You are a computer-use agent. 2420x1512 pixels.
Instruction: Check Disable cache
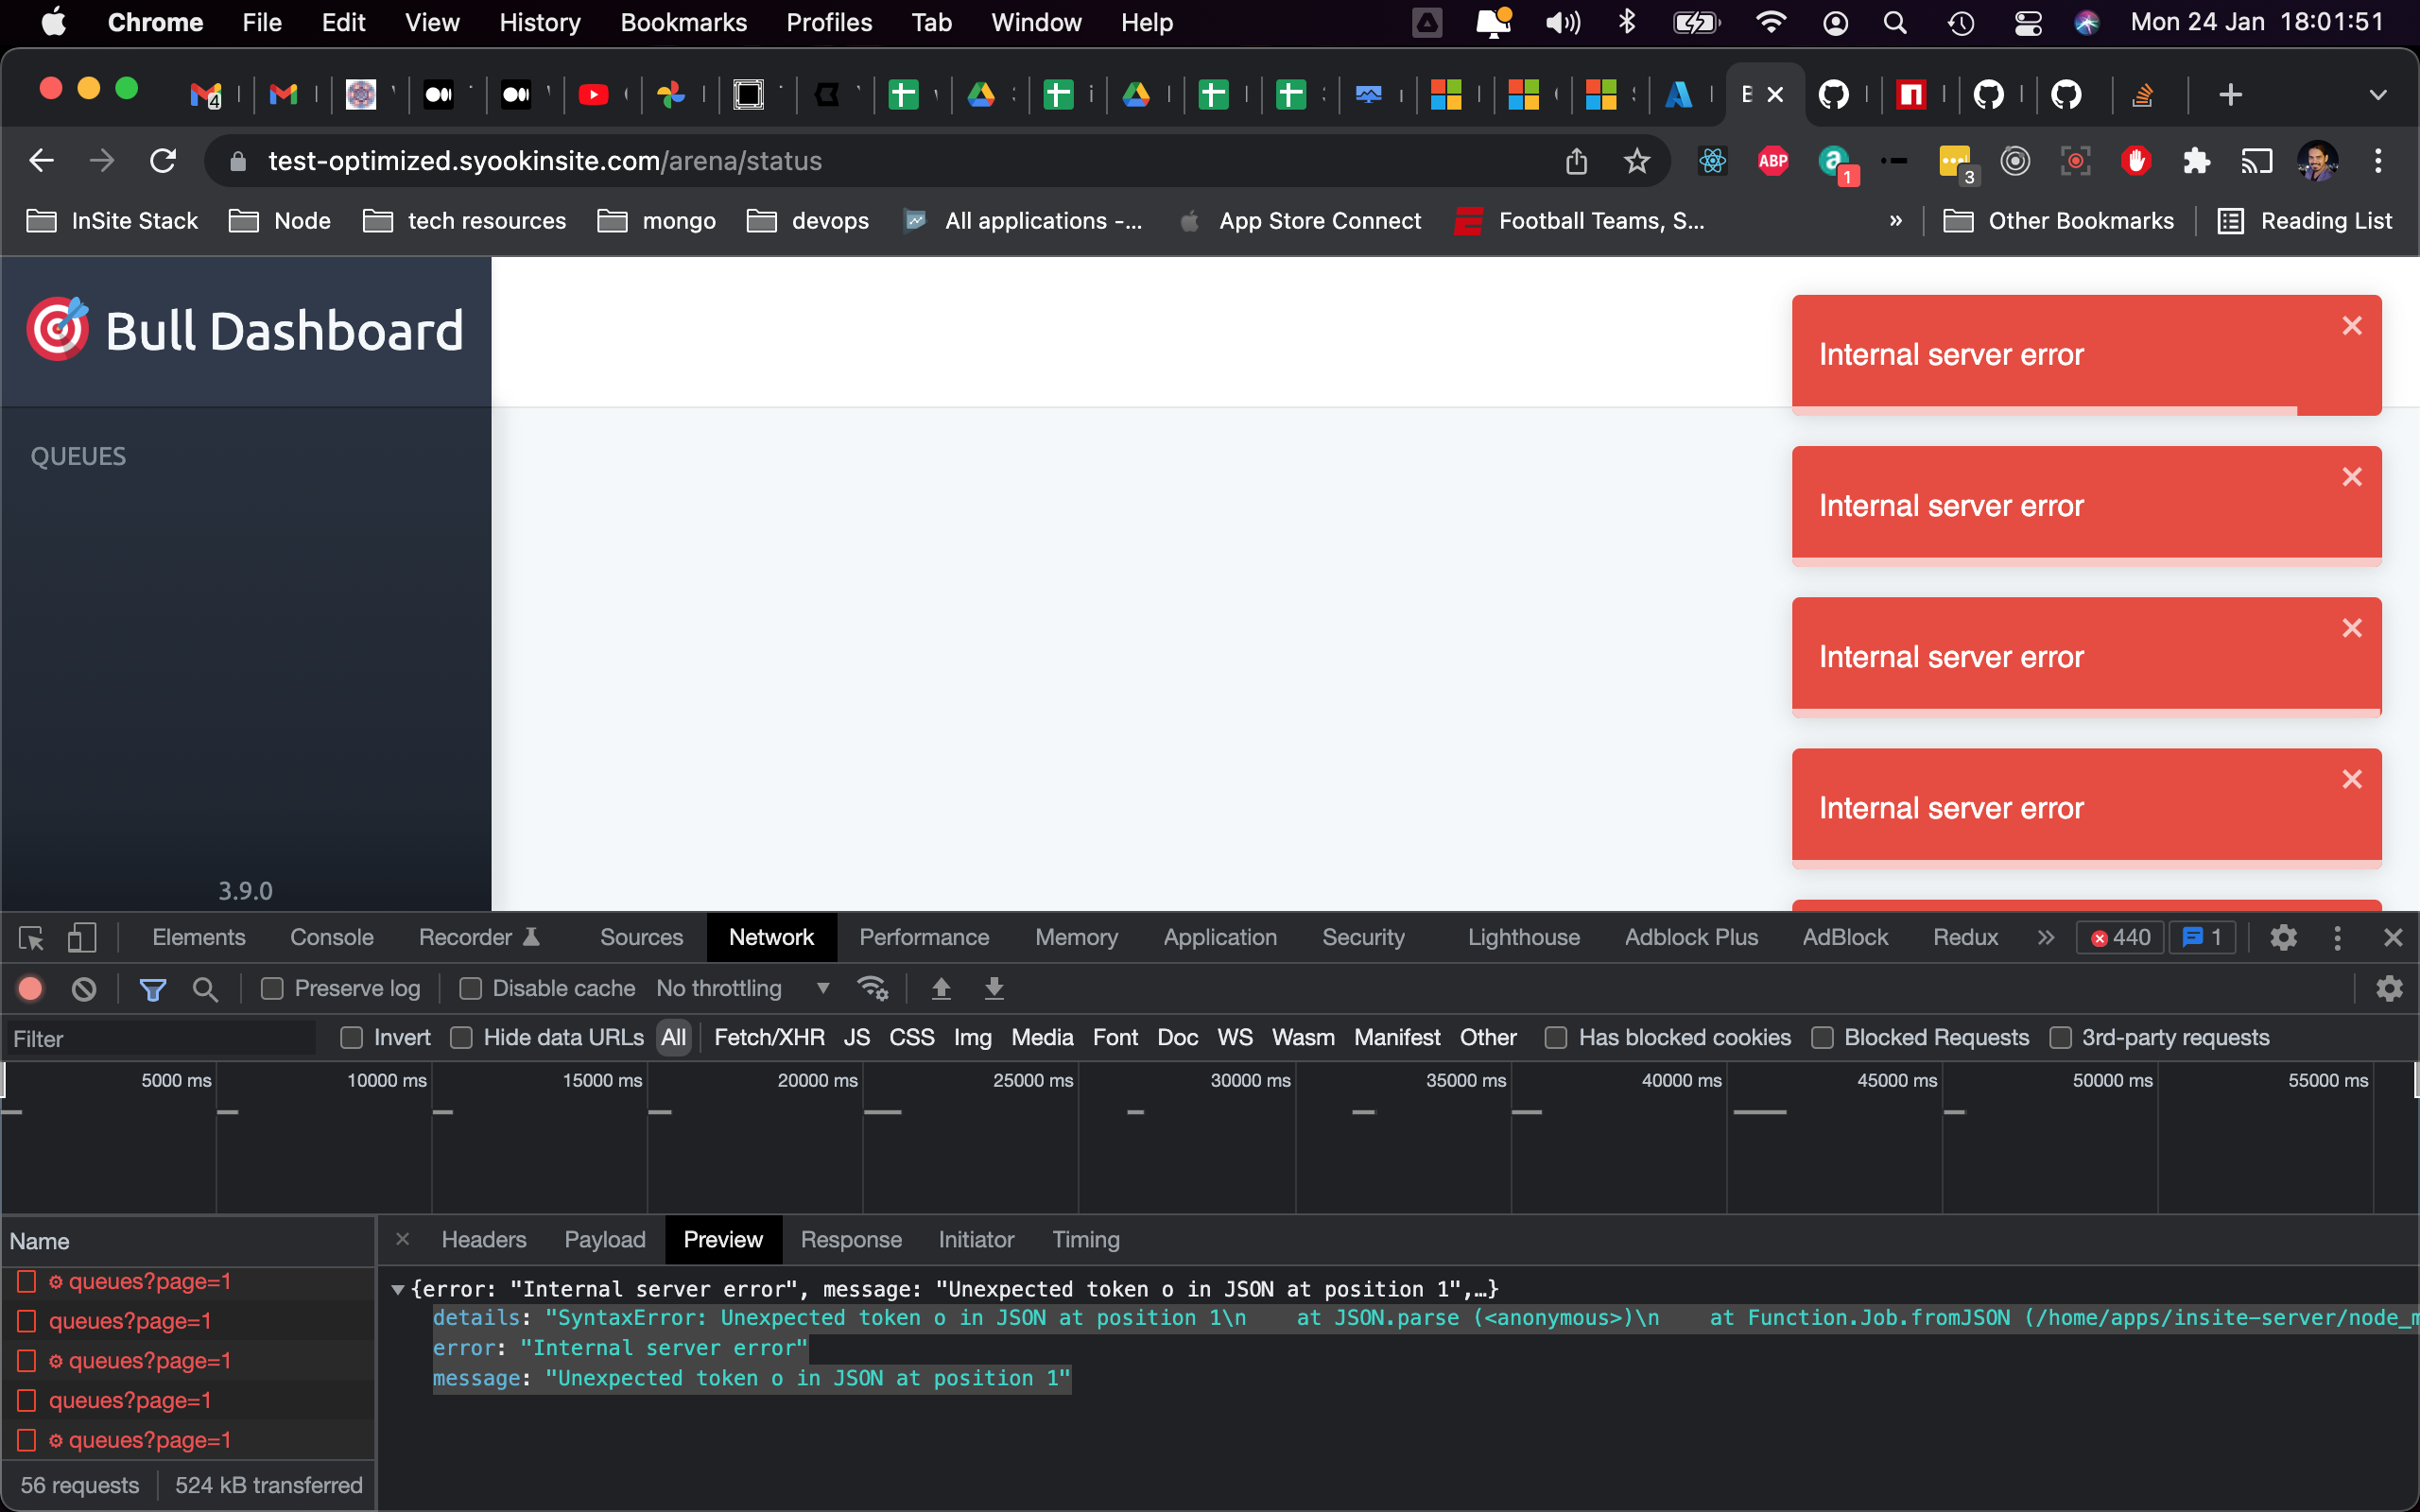click(x=468, y=988)
